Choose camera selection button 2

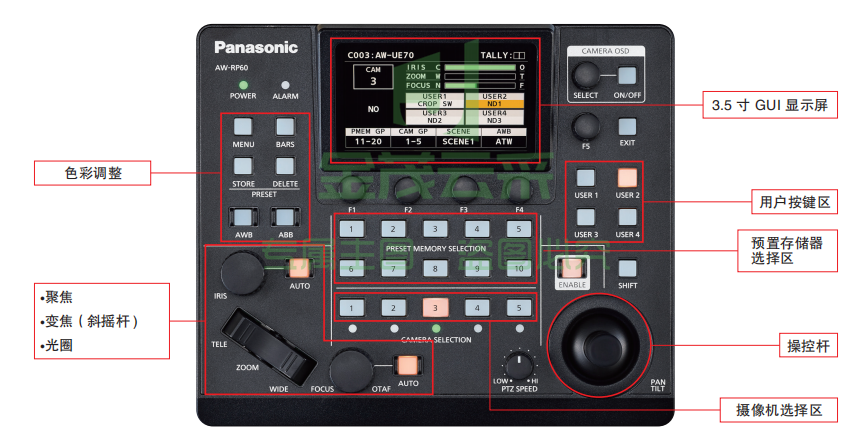tap(393, 308)
